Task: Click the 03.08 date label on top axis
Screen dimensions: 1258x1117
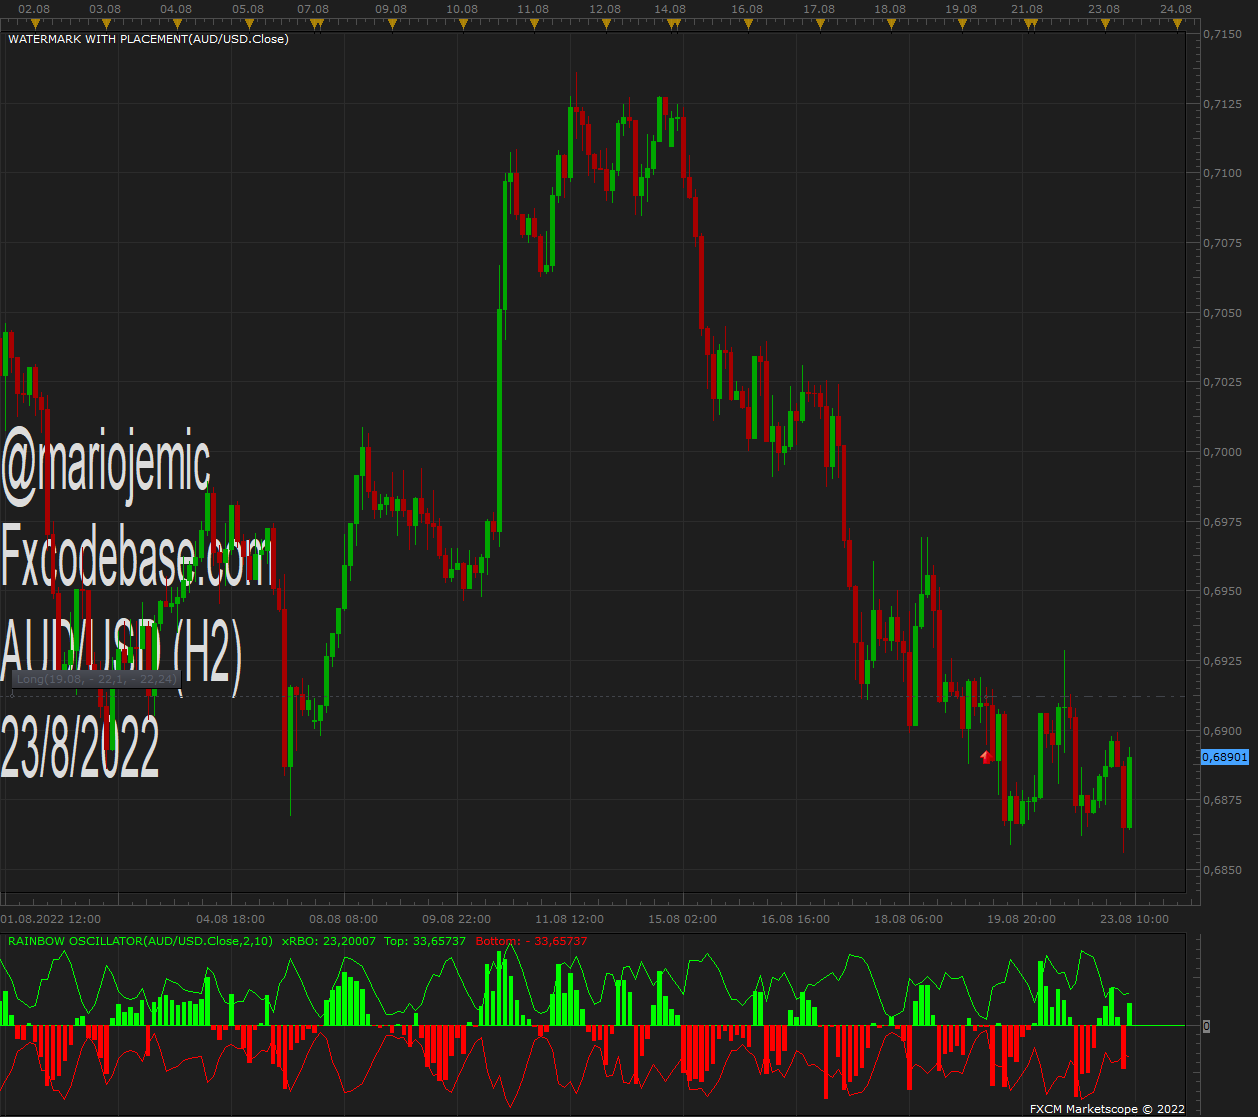Action: [105, 9]
